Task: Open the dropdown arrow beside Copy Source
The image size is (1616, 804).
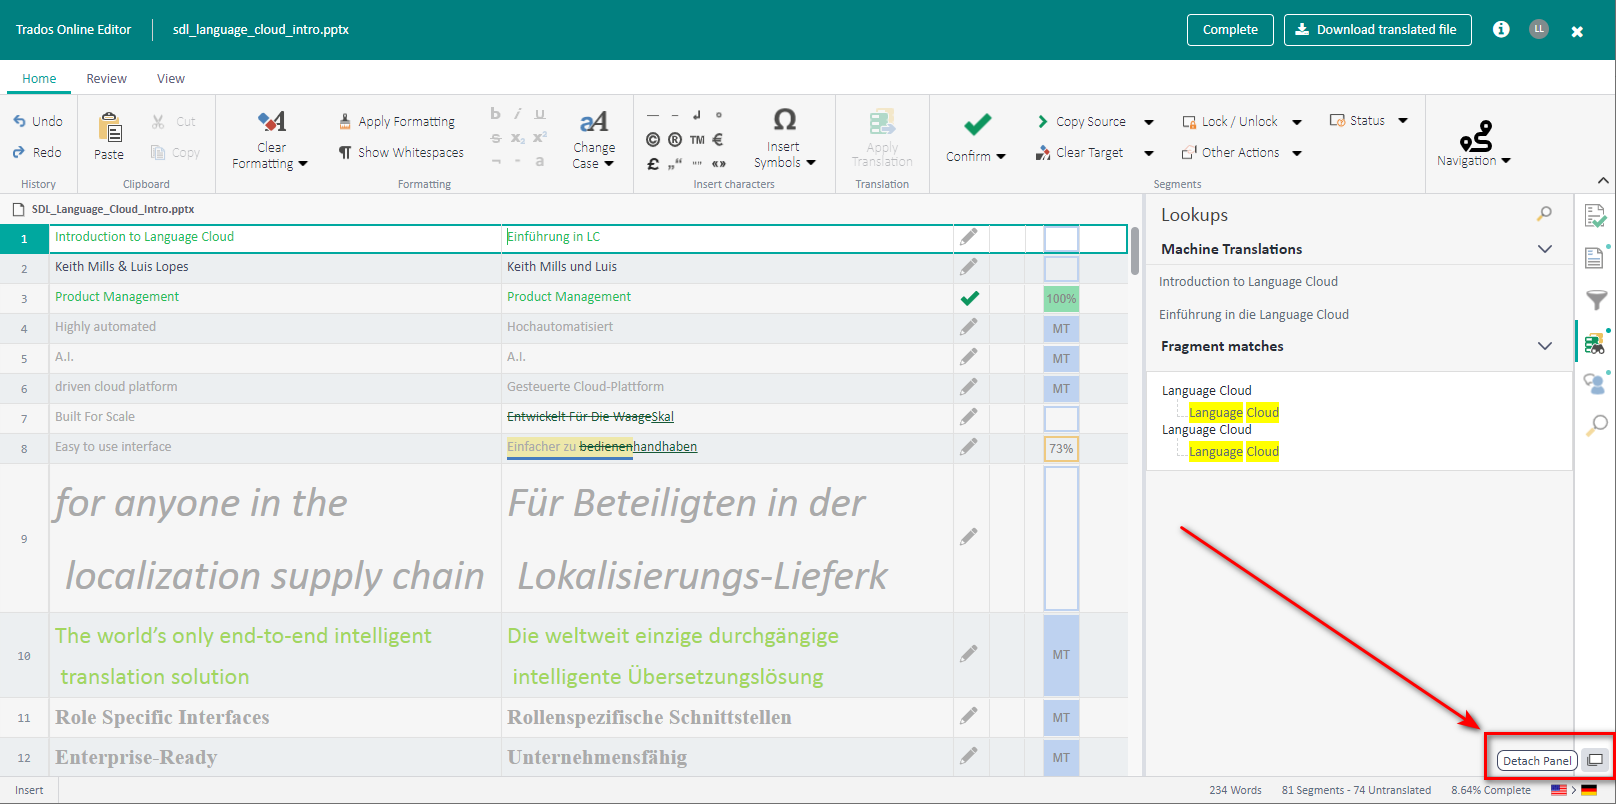Action: (1149, 122)
